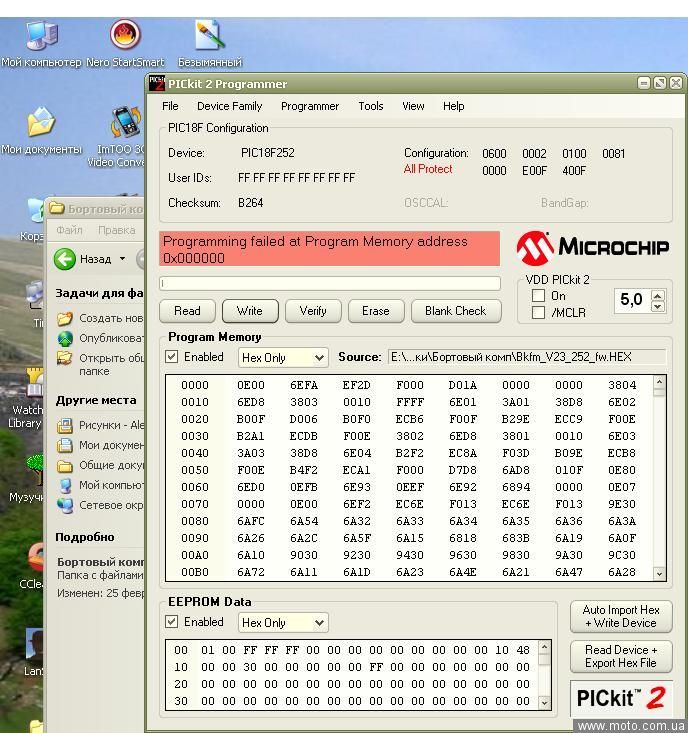
Task: Open the Правка menu in Explorer window
Action: (x=116, y=230)
